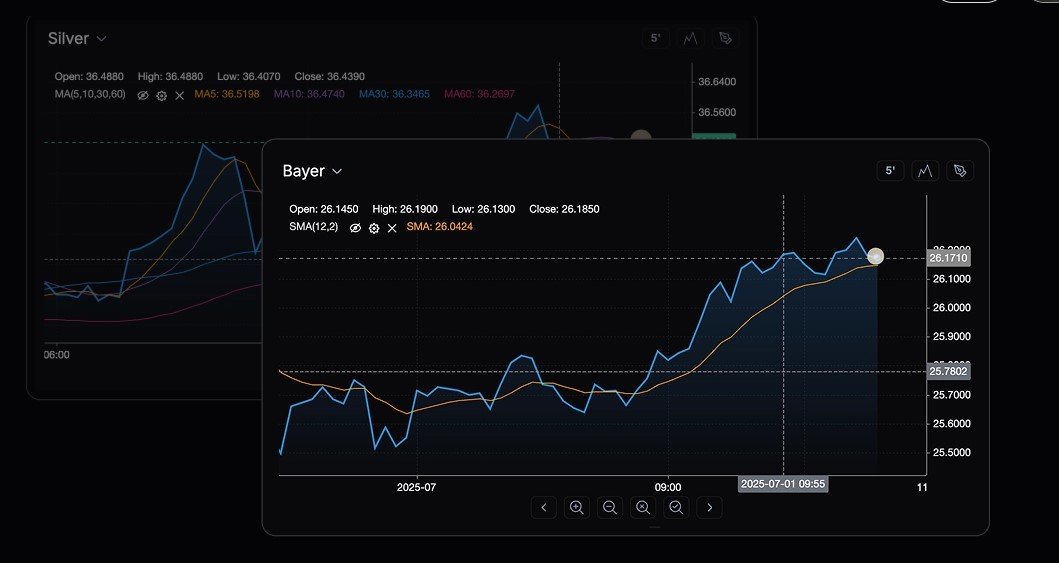Change the 5' timeframe in Bayer chart
1059x563 pixels.
[890, 171]
